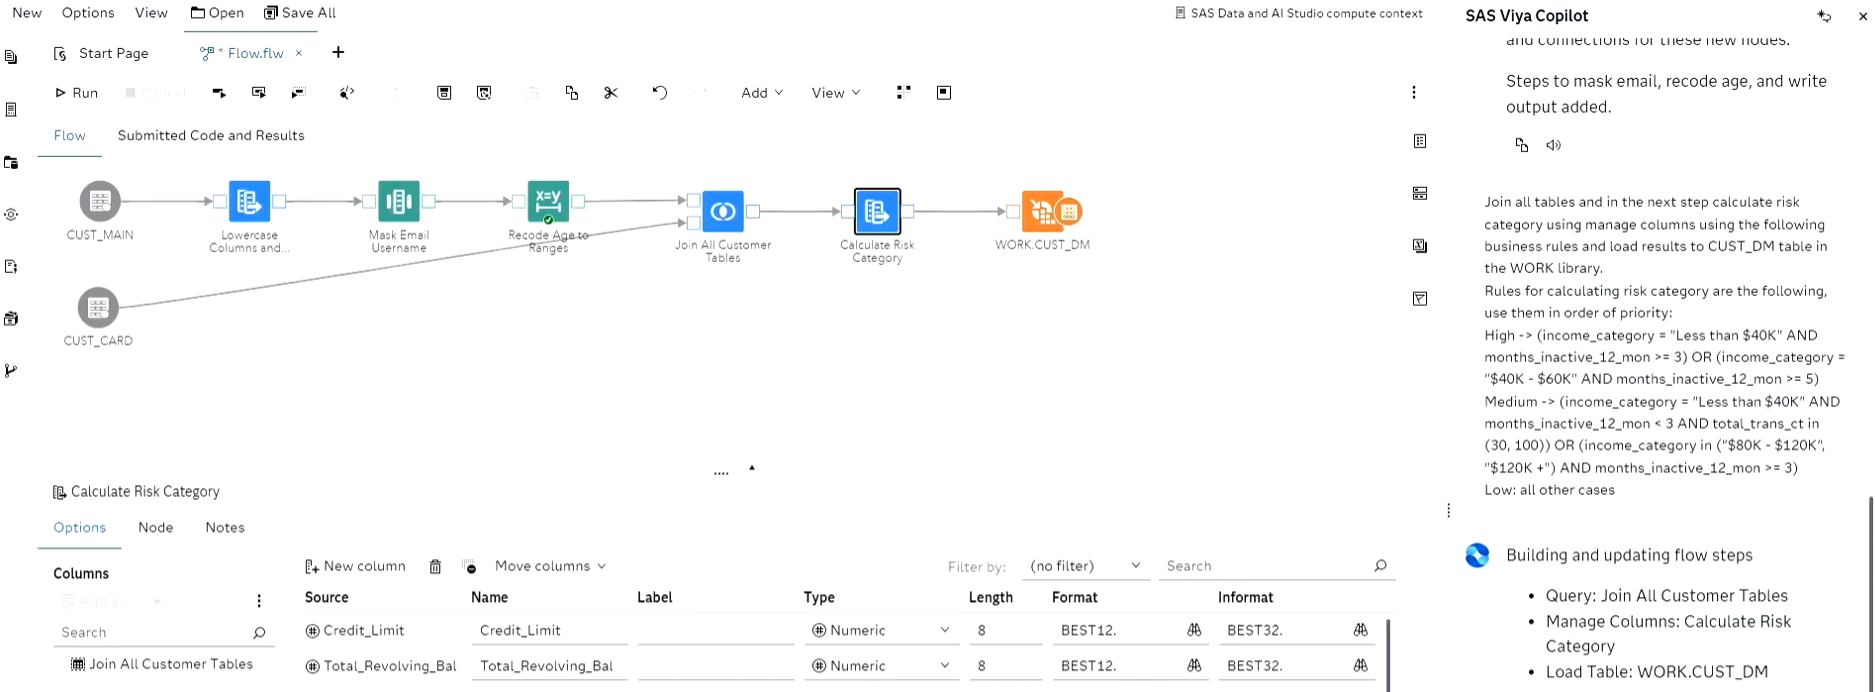This screenshot has width=1875, height=692.
Task: Click the column table Search field
Action: pos(1277,566)
